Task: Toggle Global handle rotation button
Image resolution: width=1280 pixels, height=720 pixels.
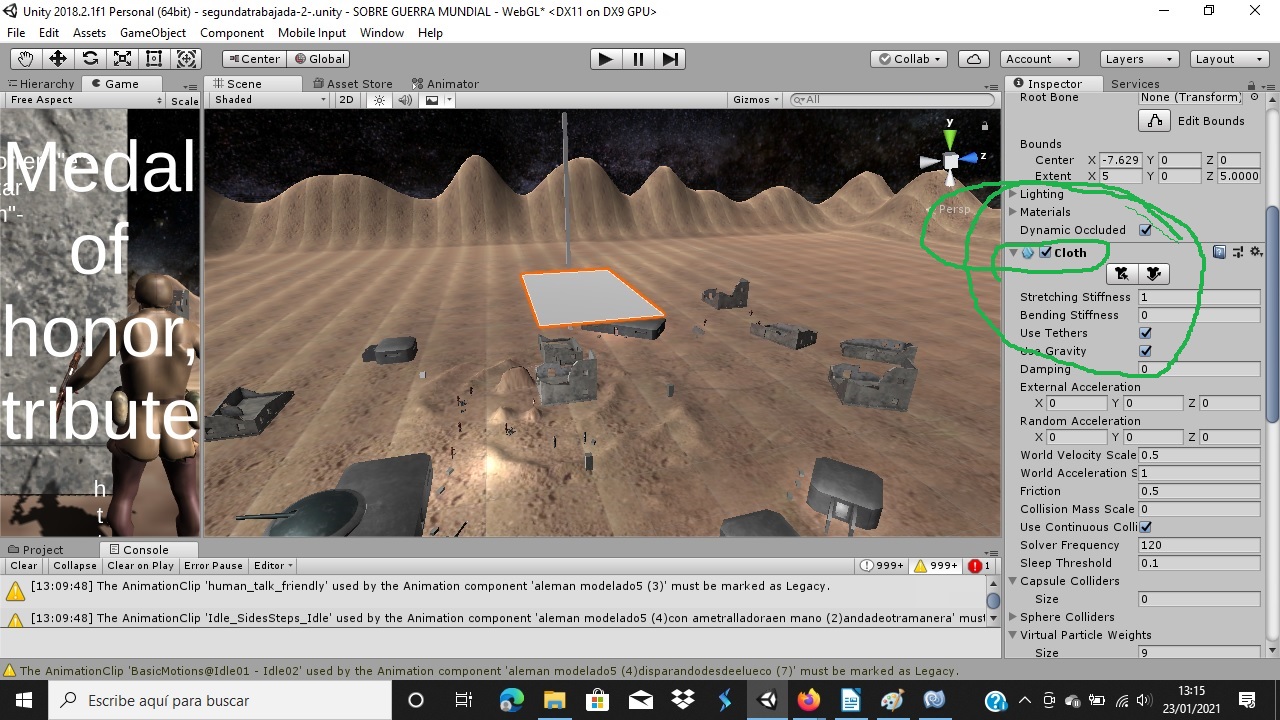Action: click(x=318, y=59)
